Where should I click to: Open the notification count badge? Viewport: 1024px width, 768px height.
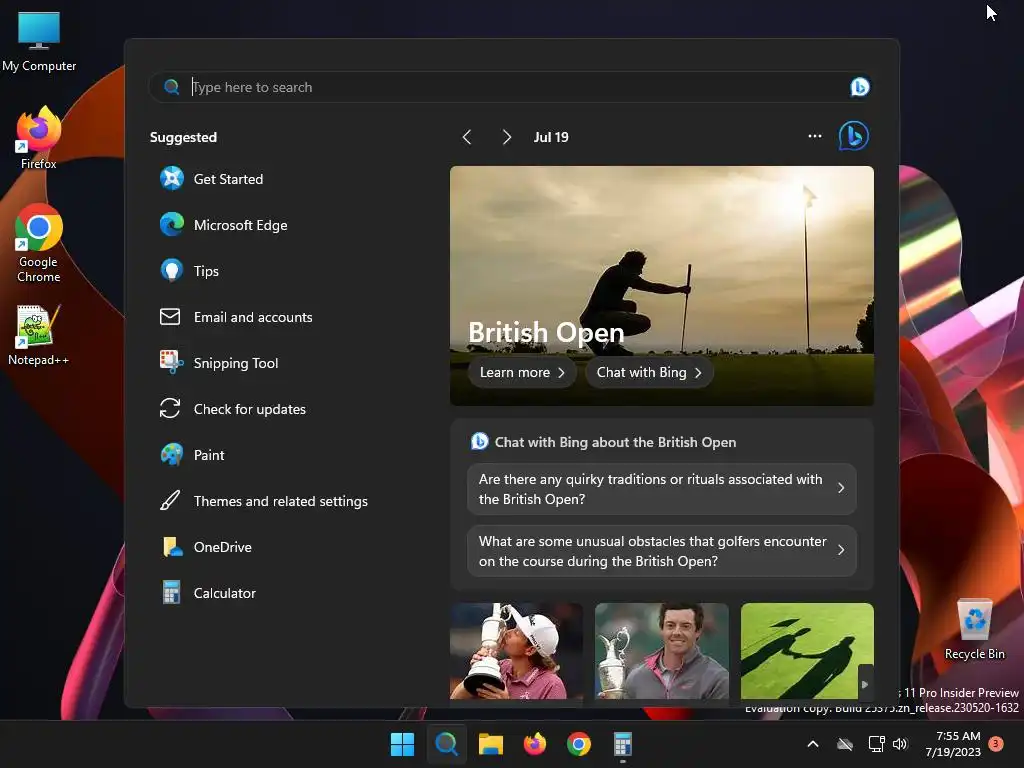pyautogui.click(x=996, y=744)
